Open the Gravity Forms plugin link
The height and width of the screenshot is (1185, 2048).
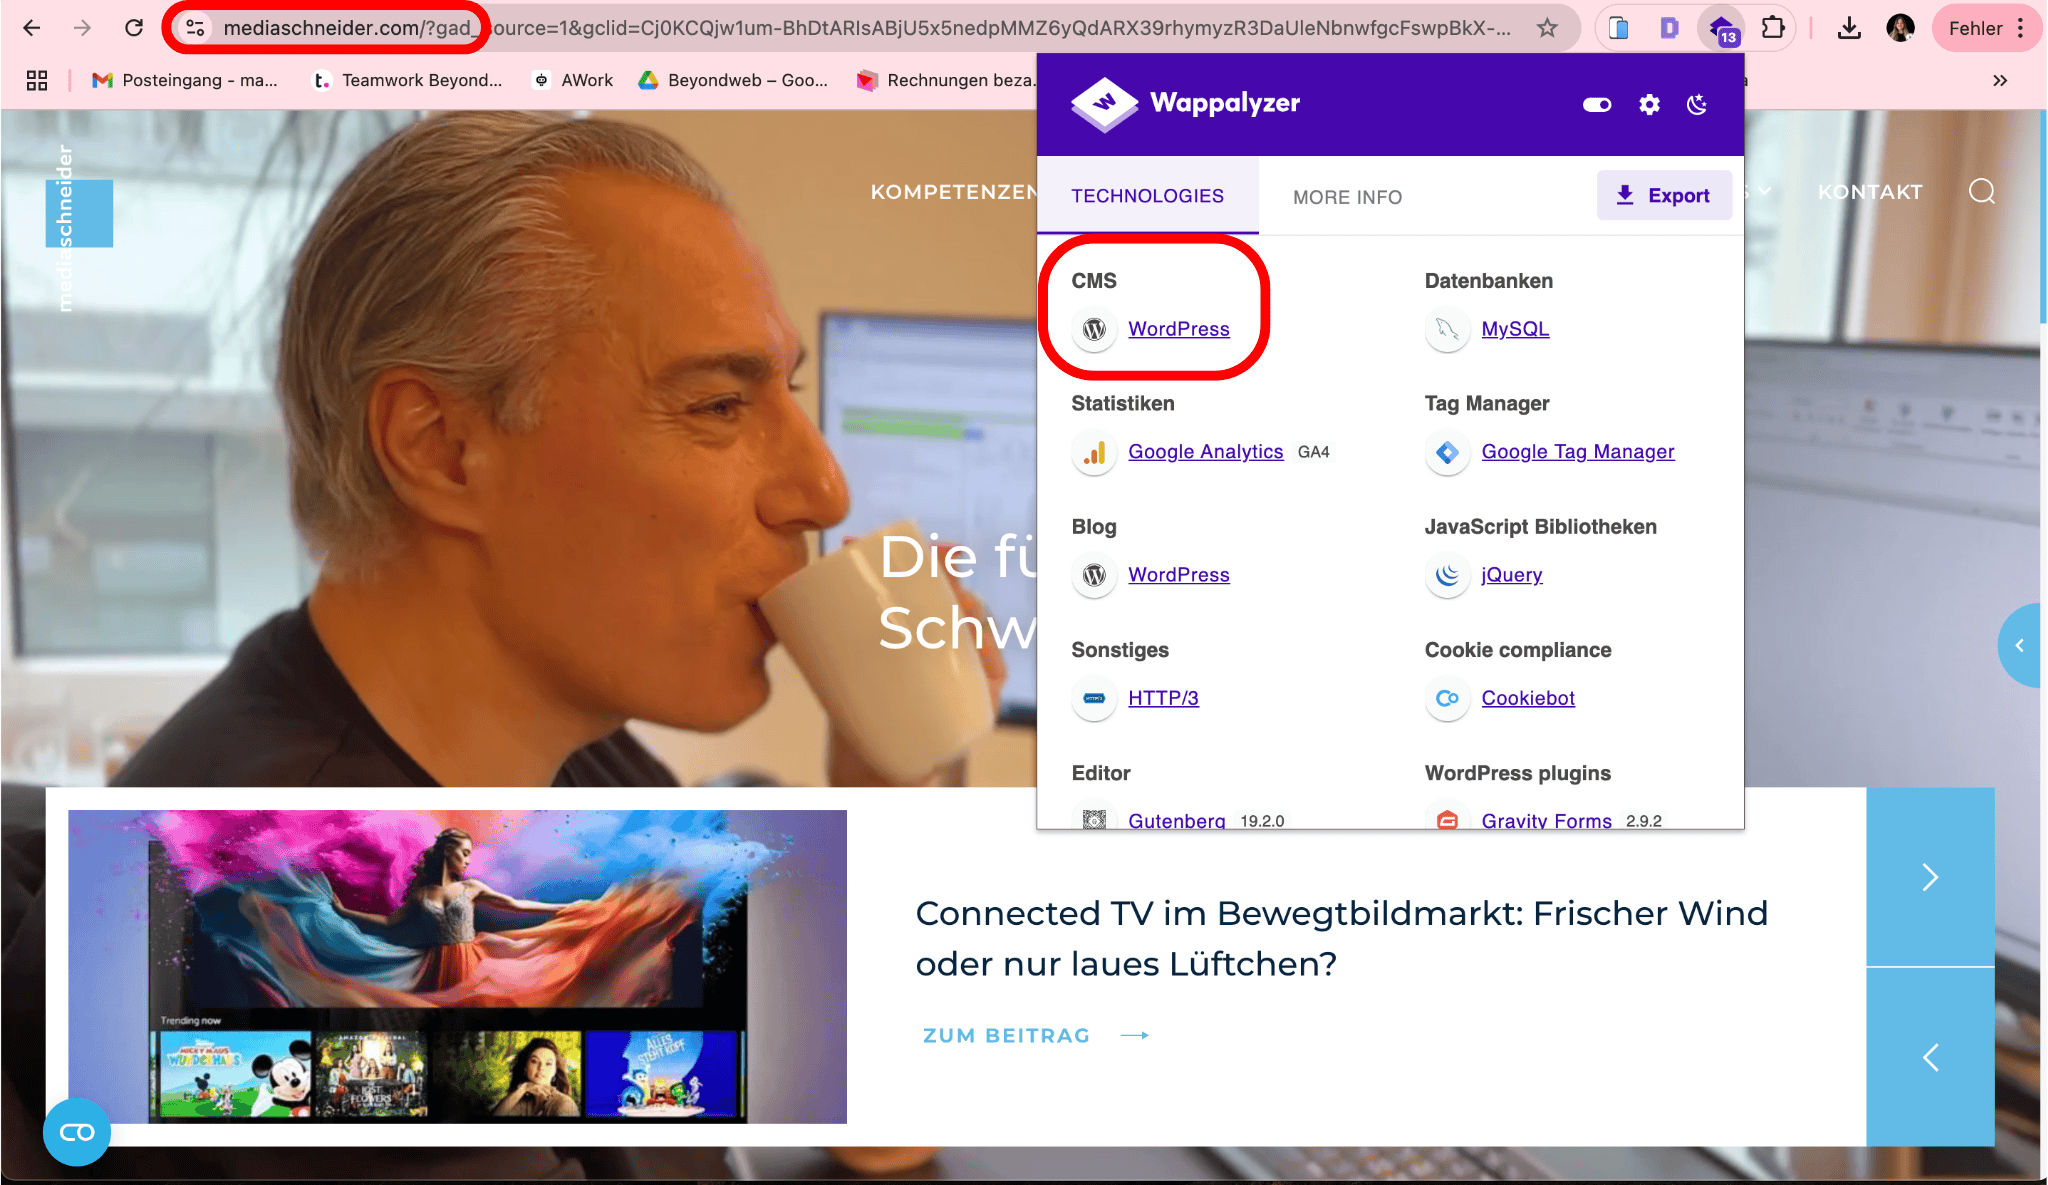click(1546, 820)
